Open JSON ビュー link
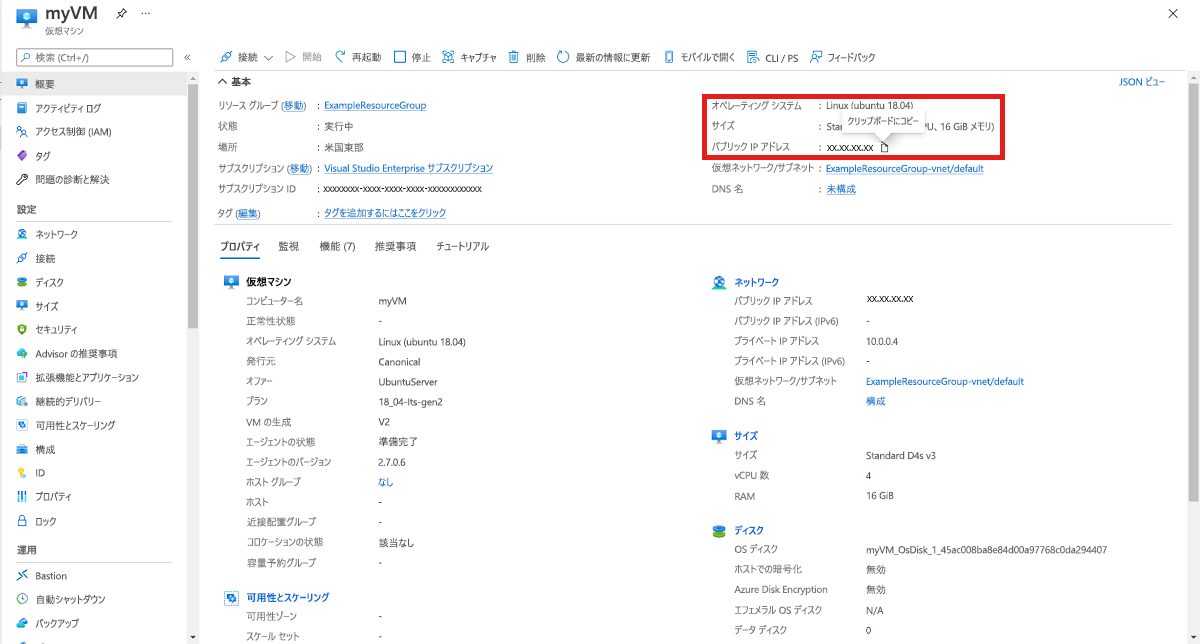 coord(1141,82)
